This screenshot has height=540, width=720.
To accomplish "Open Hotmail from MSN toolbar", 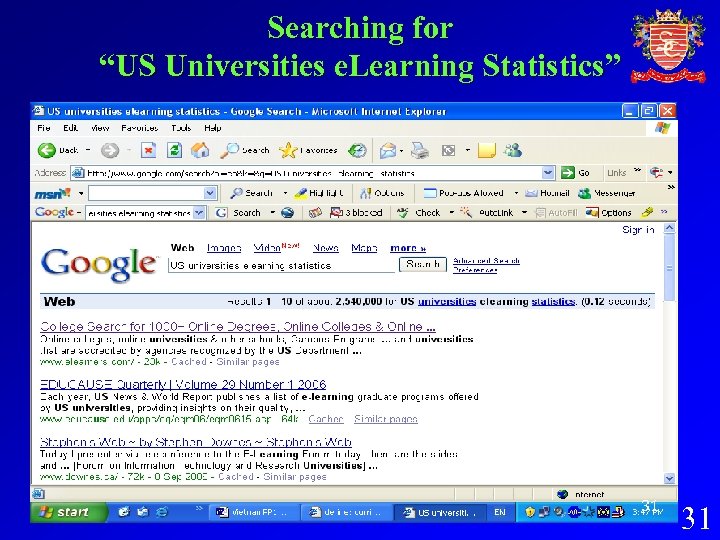I will tap(547, 193).
